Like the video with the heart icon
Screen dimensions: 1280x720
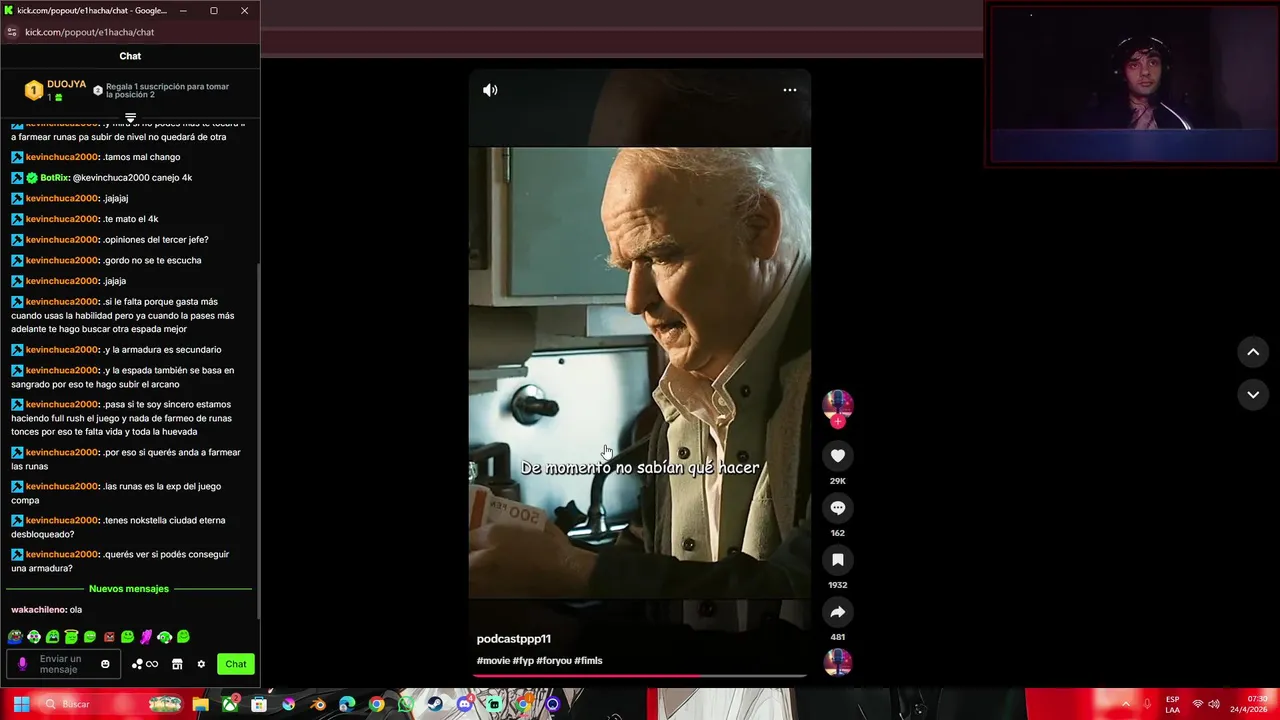(x=838, y=456)
